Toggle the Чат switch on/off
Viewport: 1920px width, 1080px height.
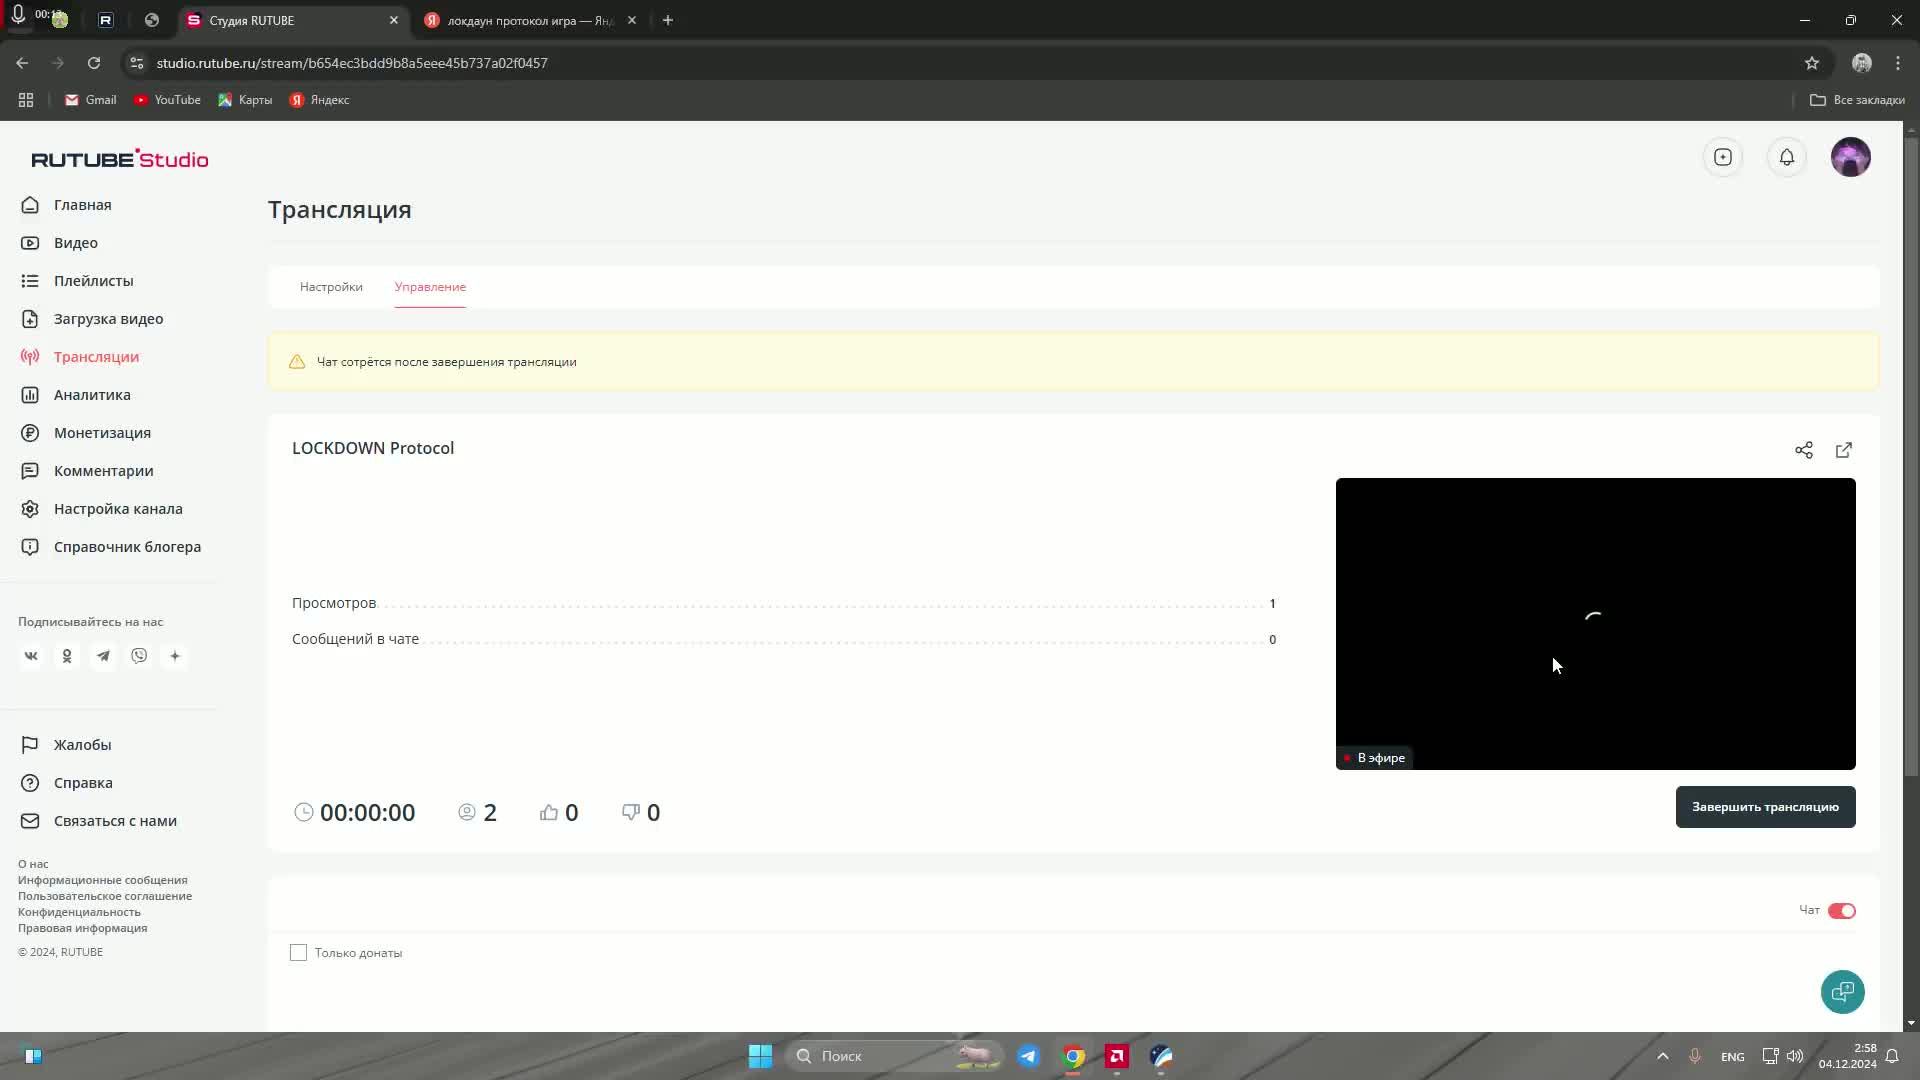tap(1841, 910)
